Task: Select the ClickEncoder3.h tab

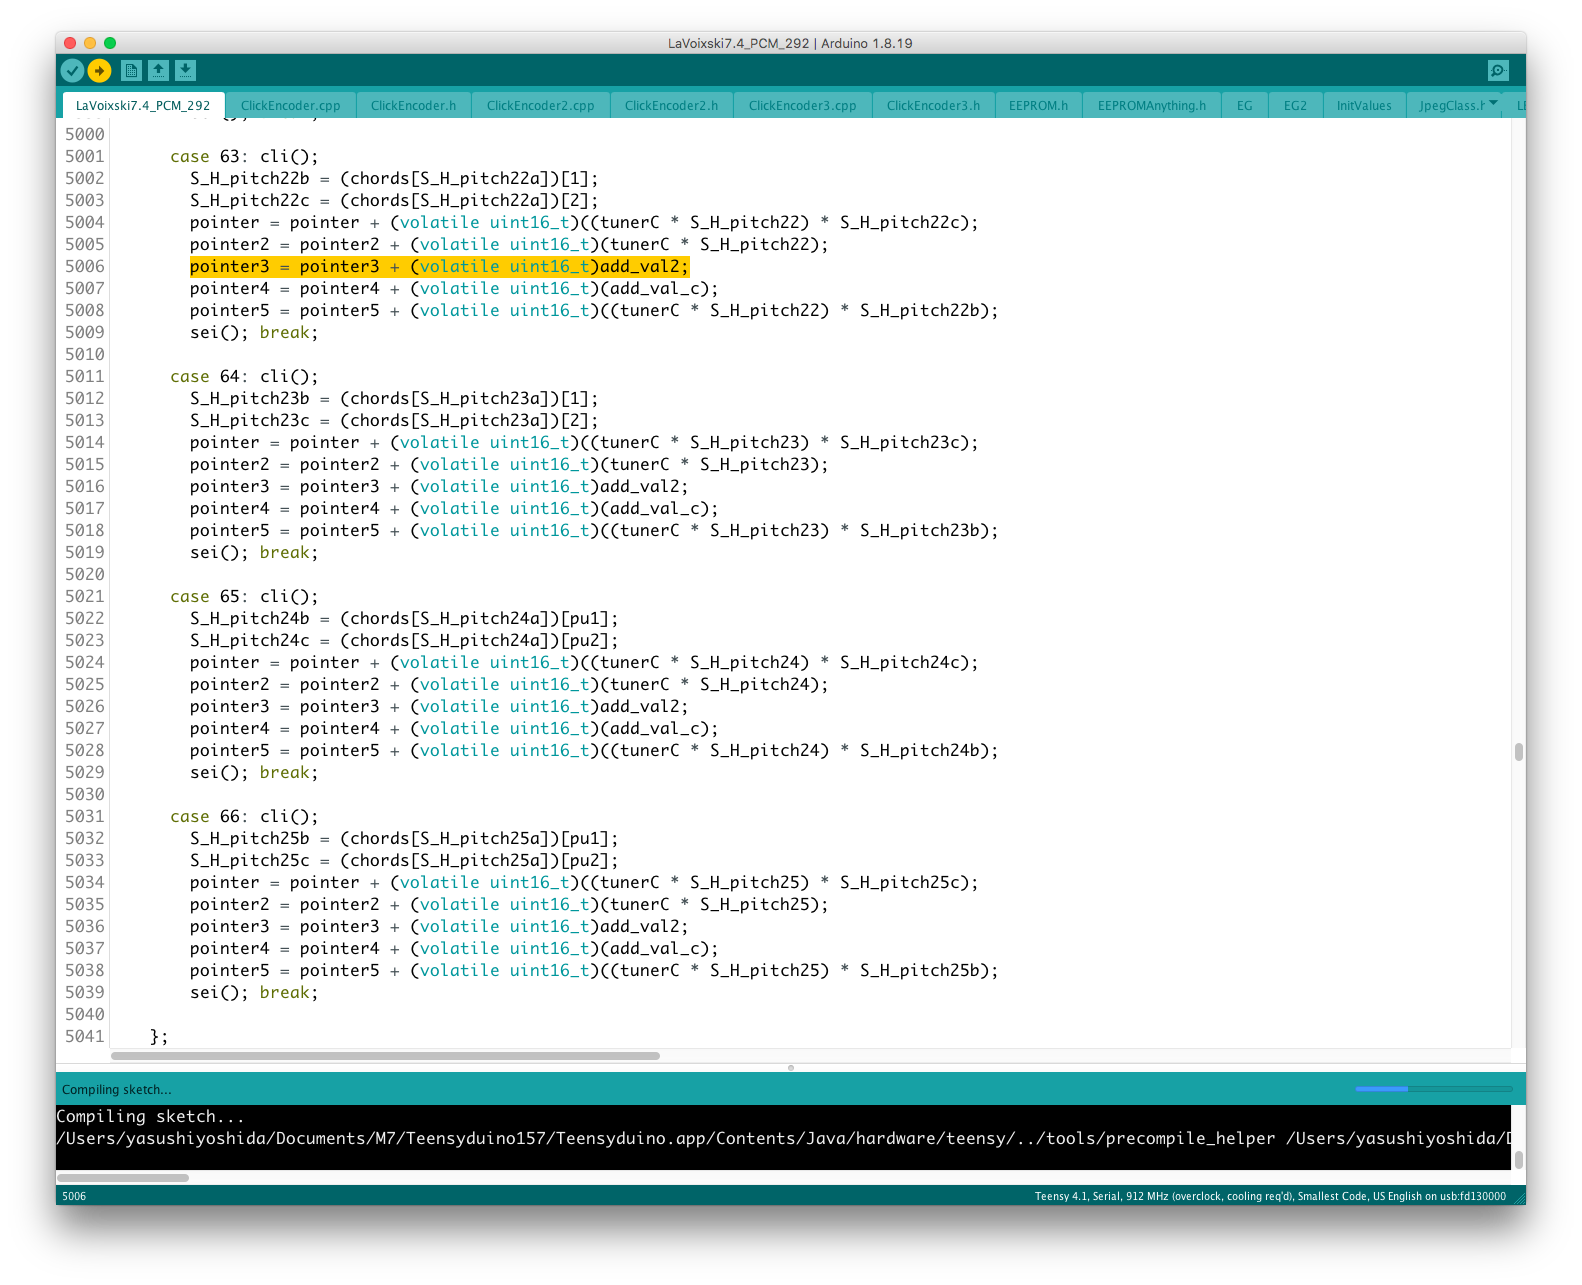Action: tap(933, 105)
